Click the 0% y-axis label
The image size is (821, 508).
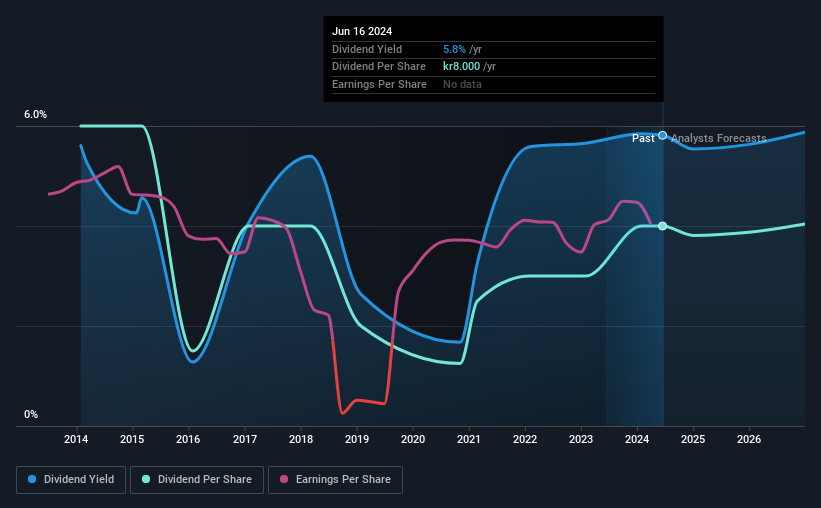click(x=31, y=415)
